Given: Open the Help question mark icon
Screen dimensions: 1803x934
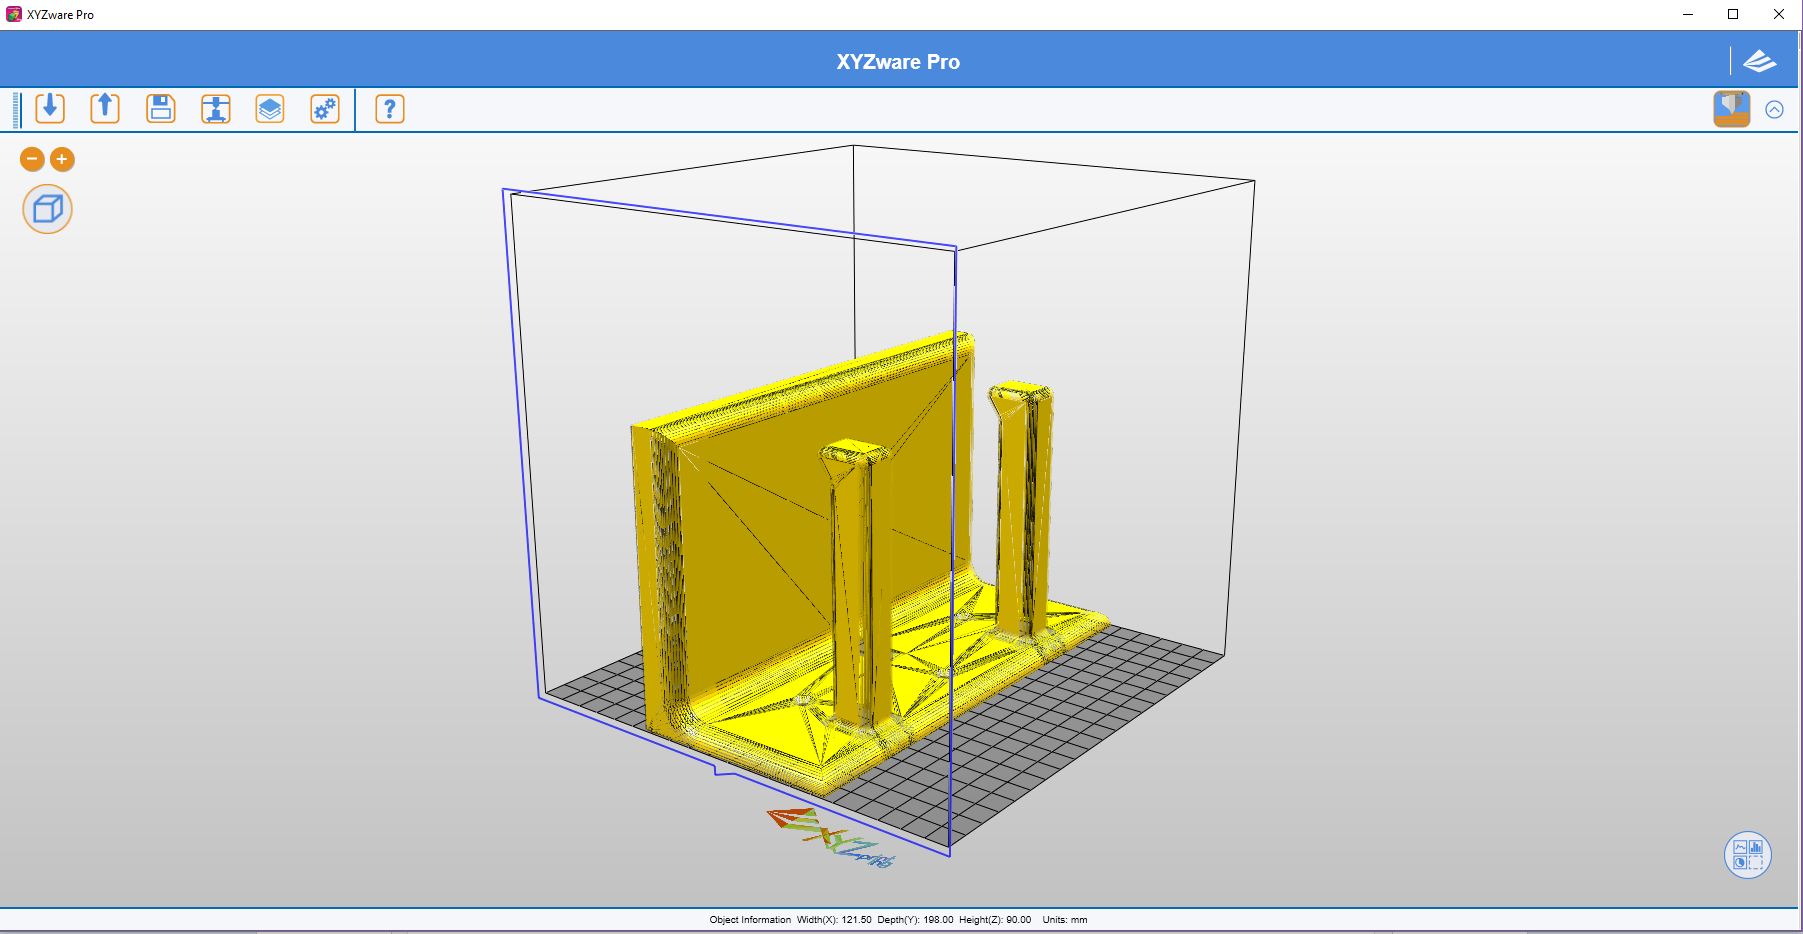Looking at the screenshot, I should (390, 108).
